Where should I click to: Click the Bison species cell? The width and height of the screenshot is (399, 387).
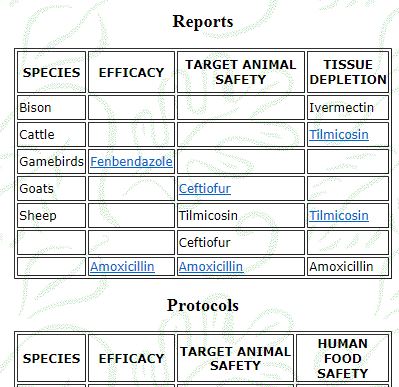click(x=51, y=108)
